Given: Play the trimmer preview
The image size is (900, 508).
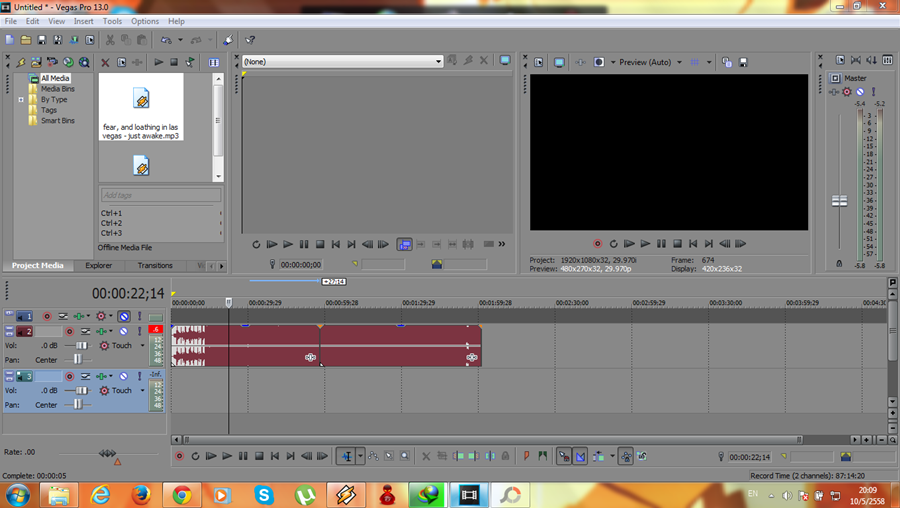Looking at the screenshot, I should [288, 245].
